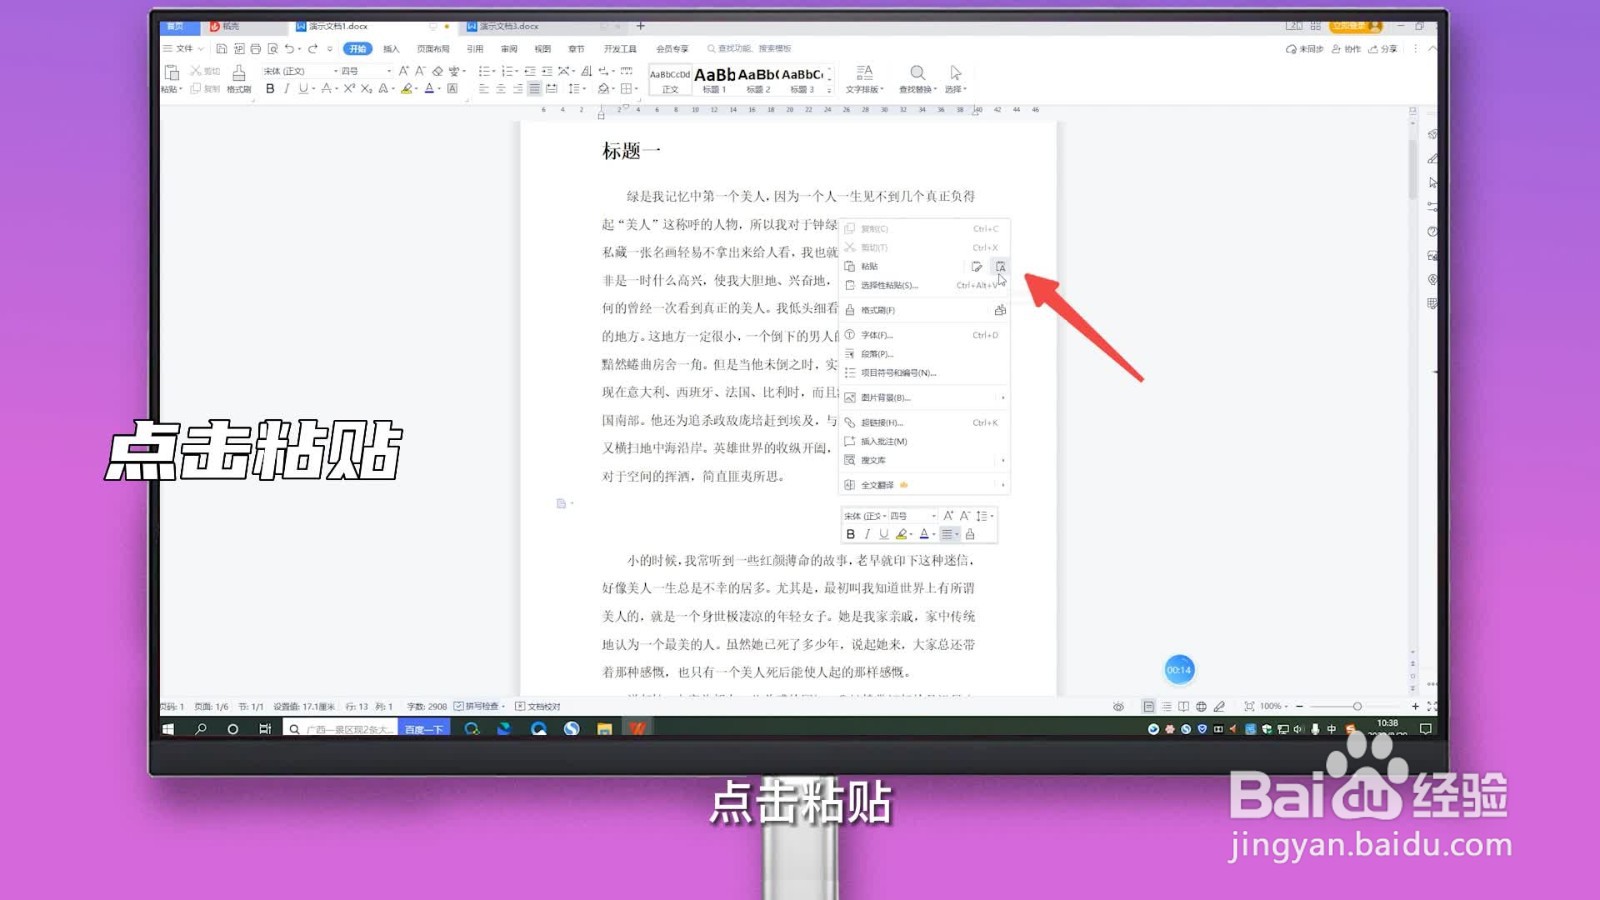Toggle Italic in the ribbon
This screenshot has width=1600, height=900.
(286, 89)
